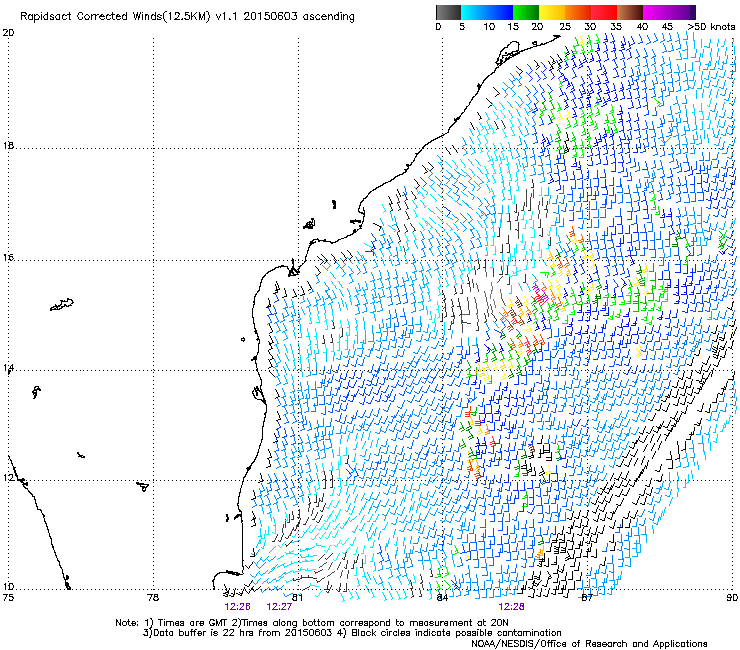Click the longitude axis label '81'
The width and height of the screenshot is (740, 650).
pyautogui.click(x=298, y=598)
